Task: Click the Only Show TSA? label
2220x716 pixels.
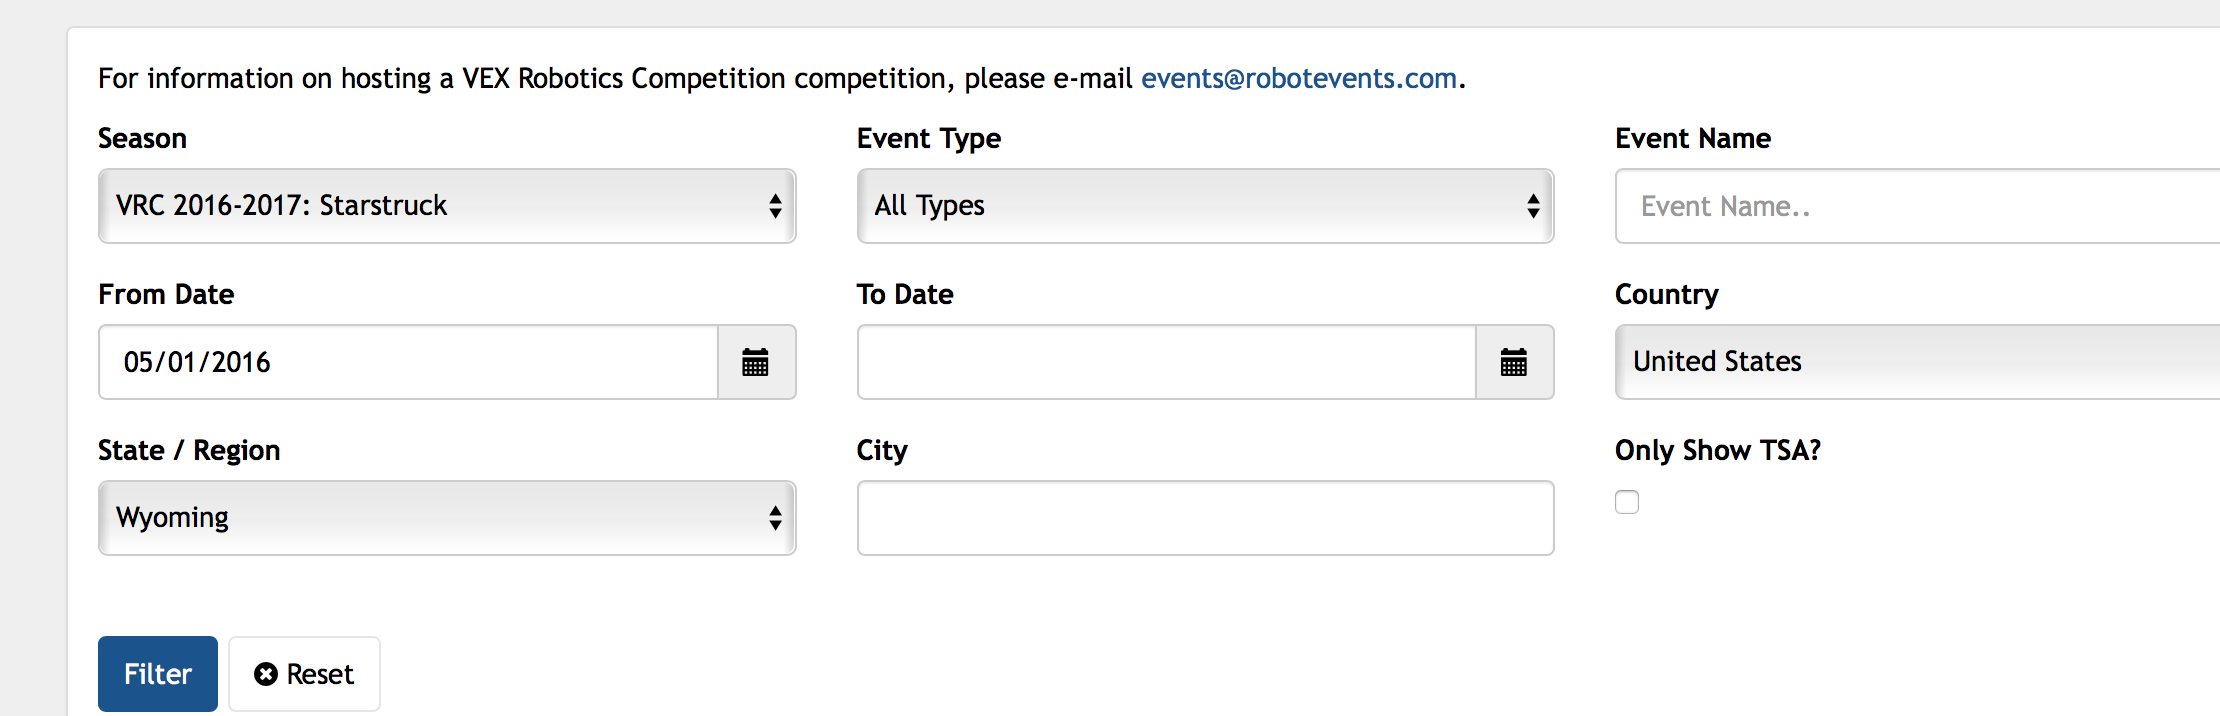Action: click(x=1718, y=450)
